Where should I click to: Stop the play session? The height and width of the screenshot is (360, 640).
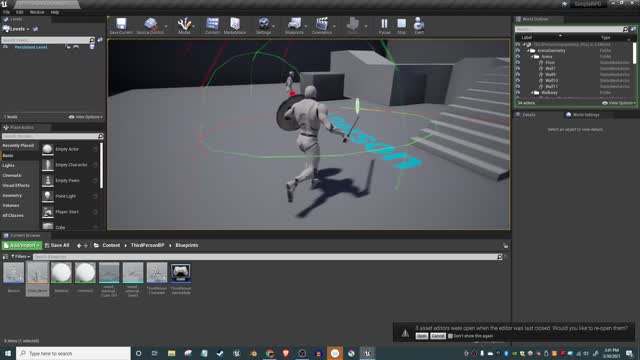coord(402,26)
